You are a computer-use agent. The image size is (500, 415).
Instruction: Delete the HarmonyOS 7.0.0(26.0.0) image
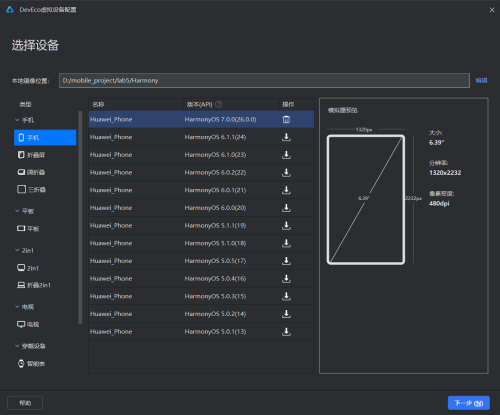pyautogui.click(x=286, y=119)
